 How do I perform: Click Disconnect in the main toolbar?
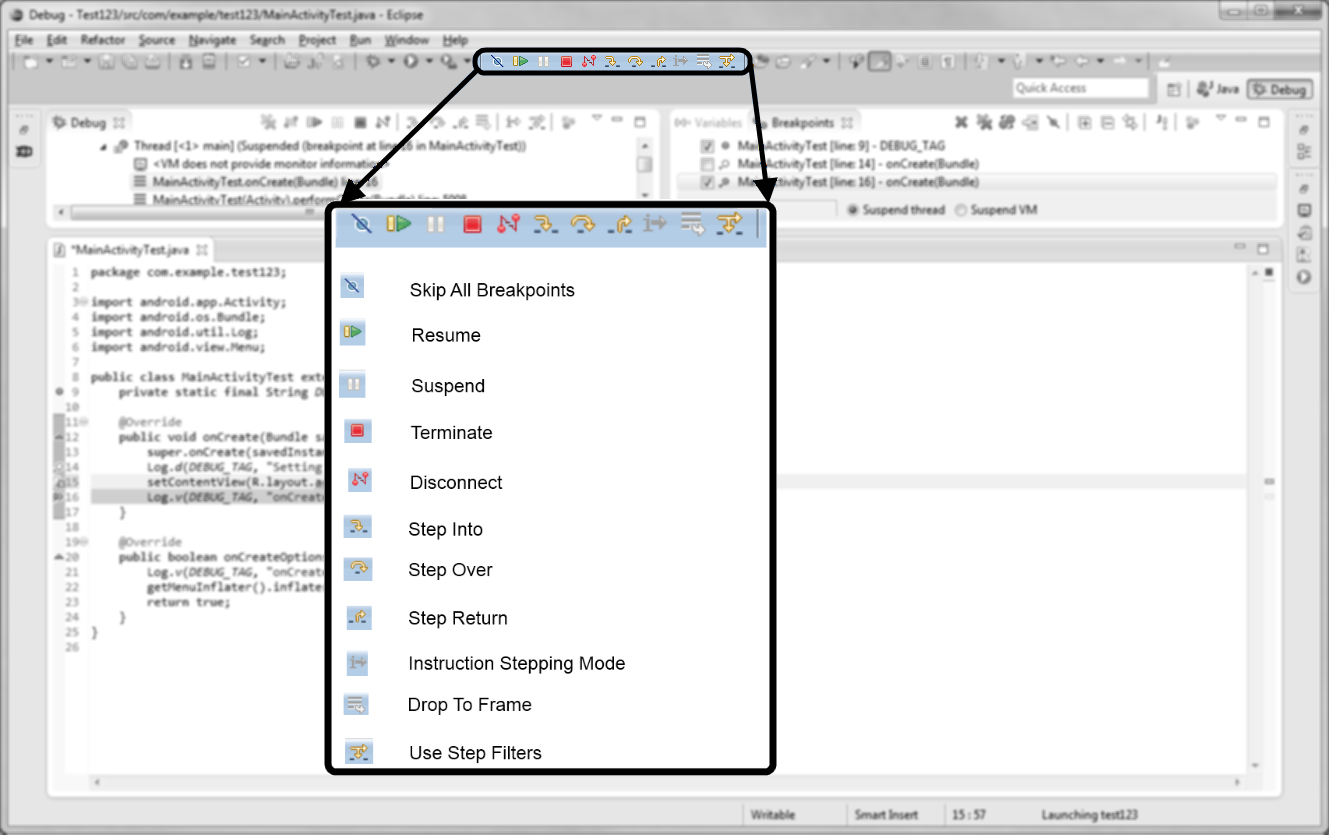(x=588, y=62)
